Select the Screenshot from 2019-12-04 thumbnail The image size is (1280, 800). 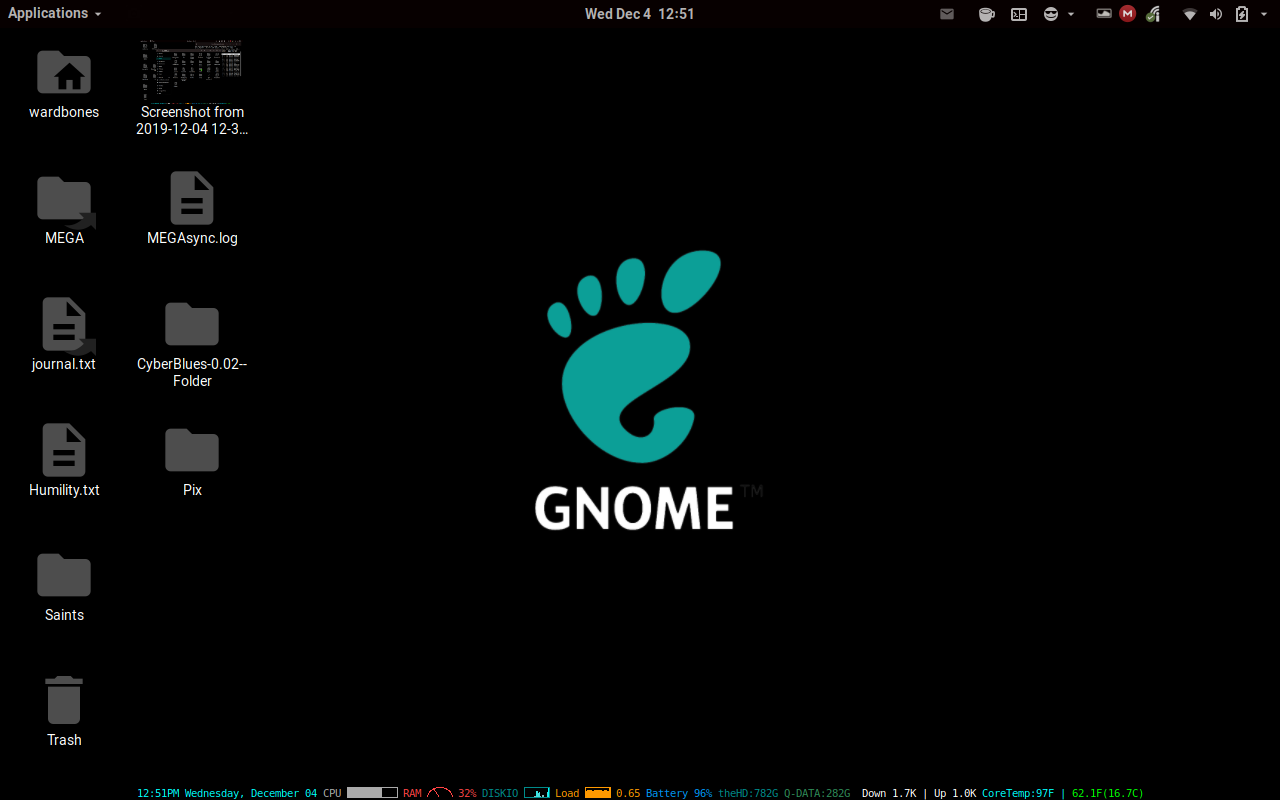tap(192, 71)
